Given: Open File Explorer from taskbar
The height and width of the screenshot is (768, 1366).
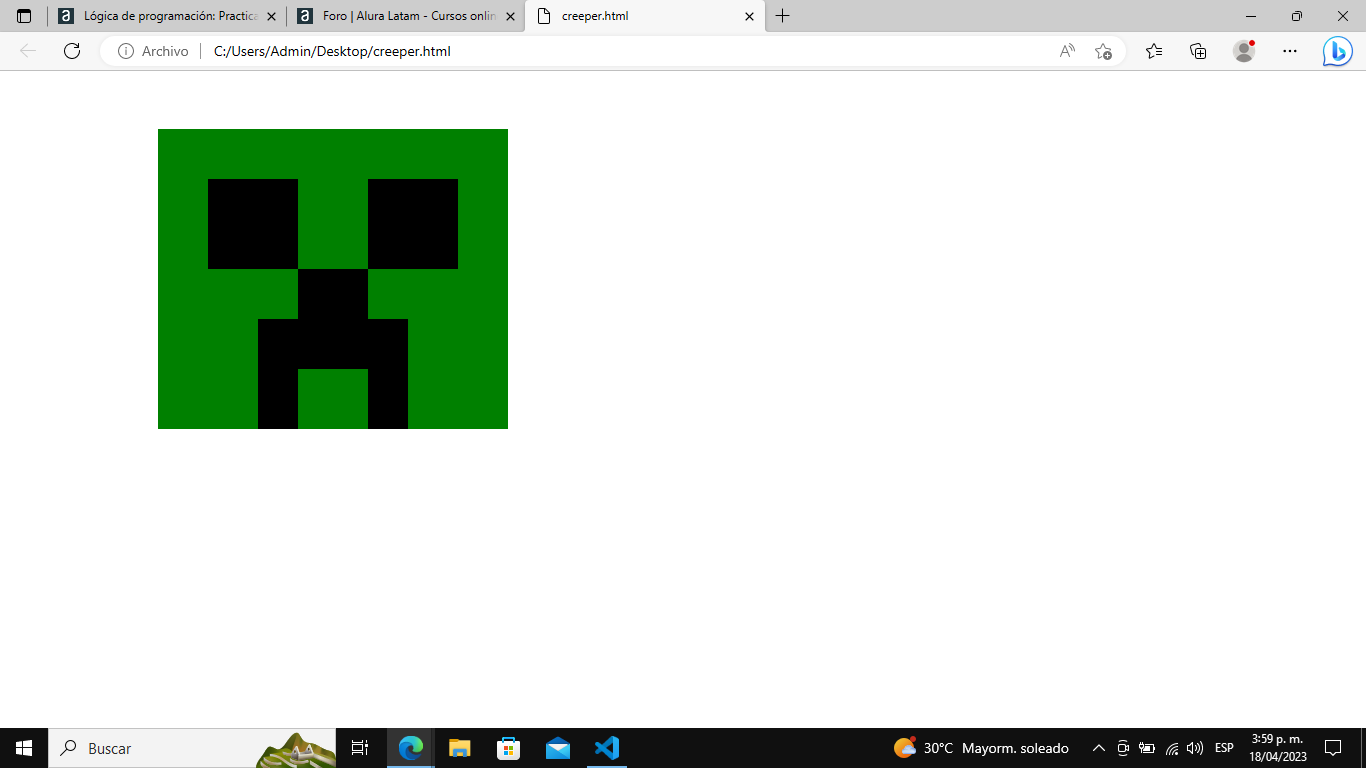Looking at the screenshot, I should [459, 748].
